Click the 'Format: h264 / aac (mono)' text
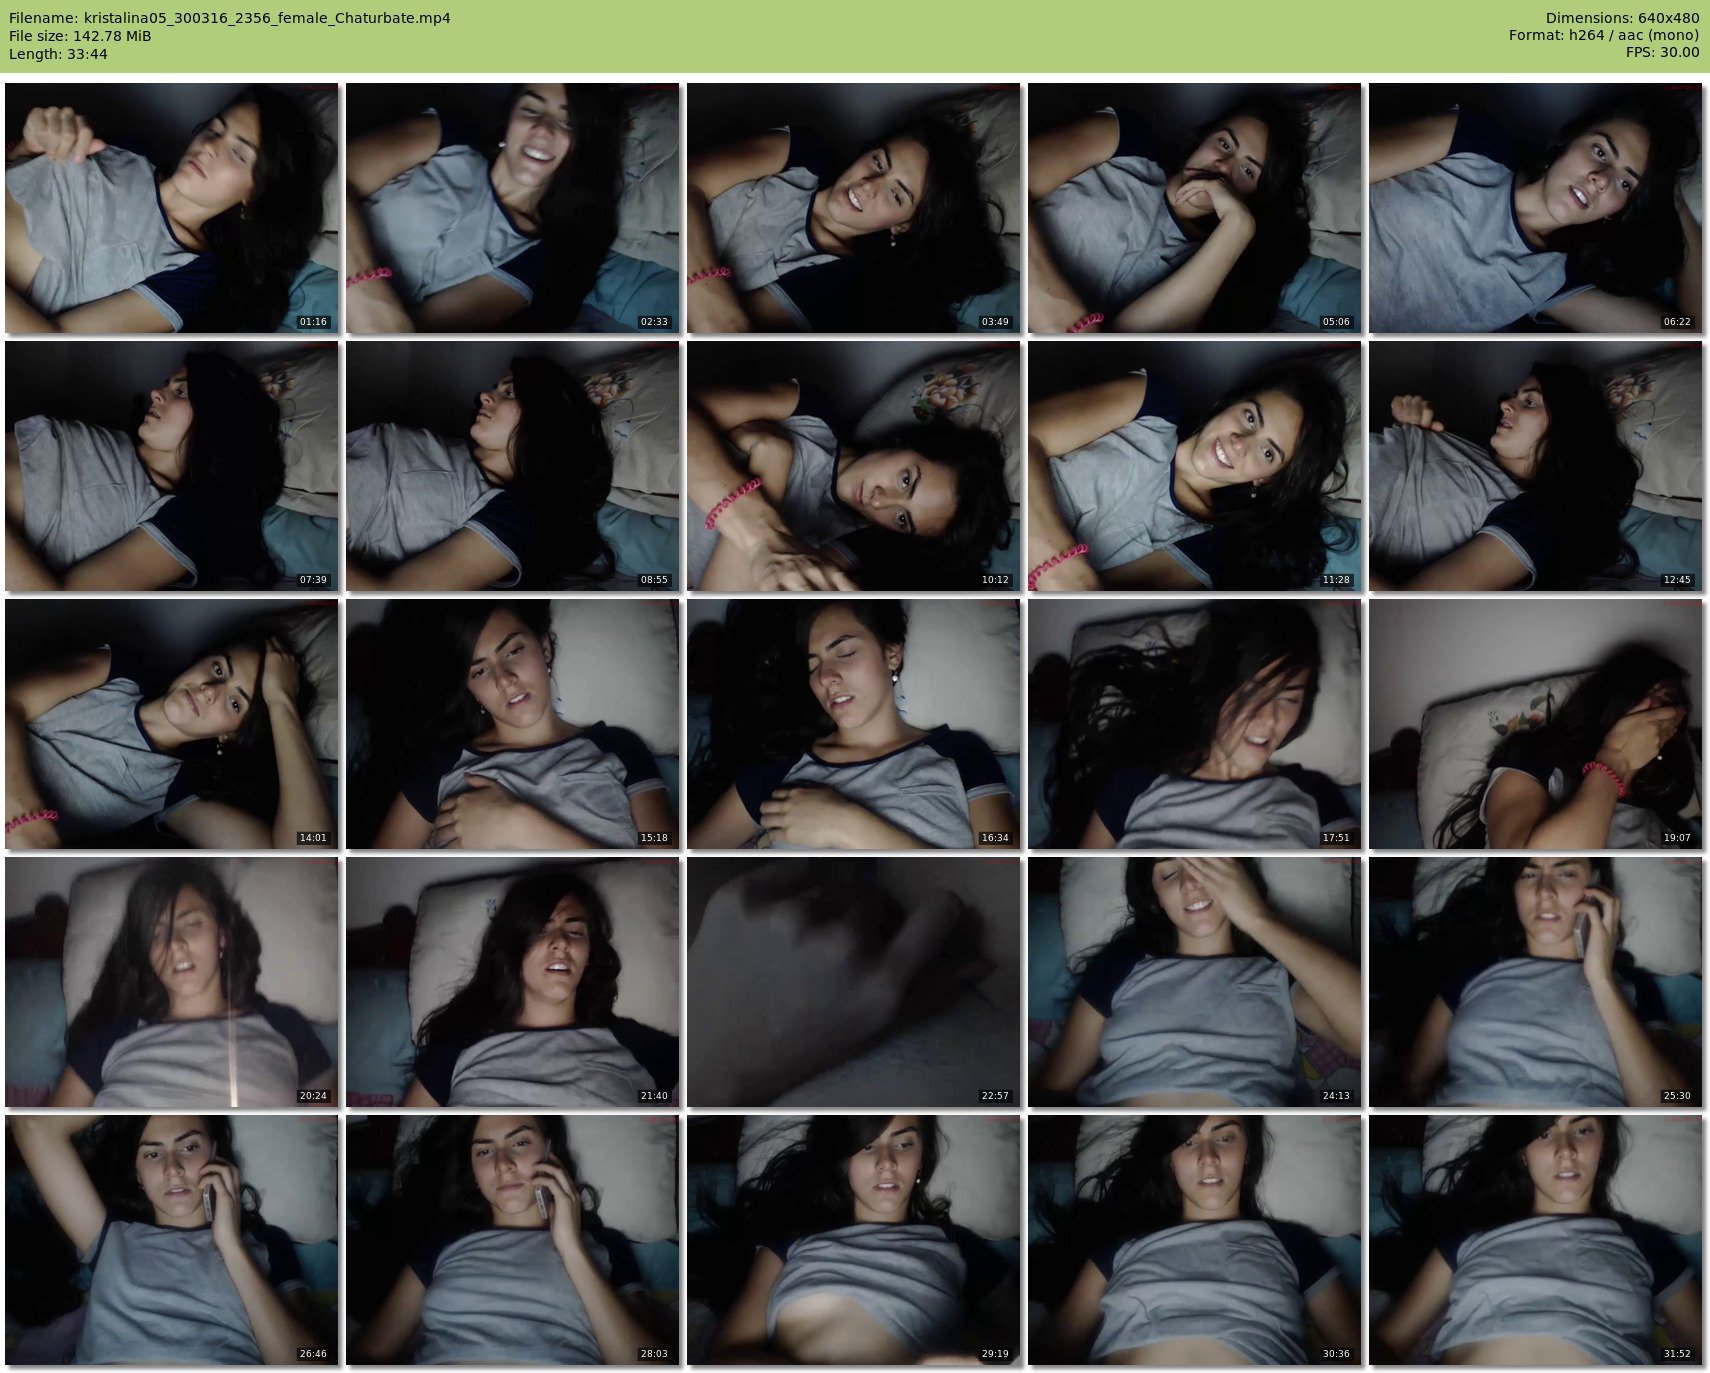Image resolution: width=1710 pixels, height=1373 pixels. coord(1604,35)
